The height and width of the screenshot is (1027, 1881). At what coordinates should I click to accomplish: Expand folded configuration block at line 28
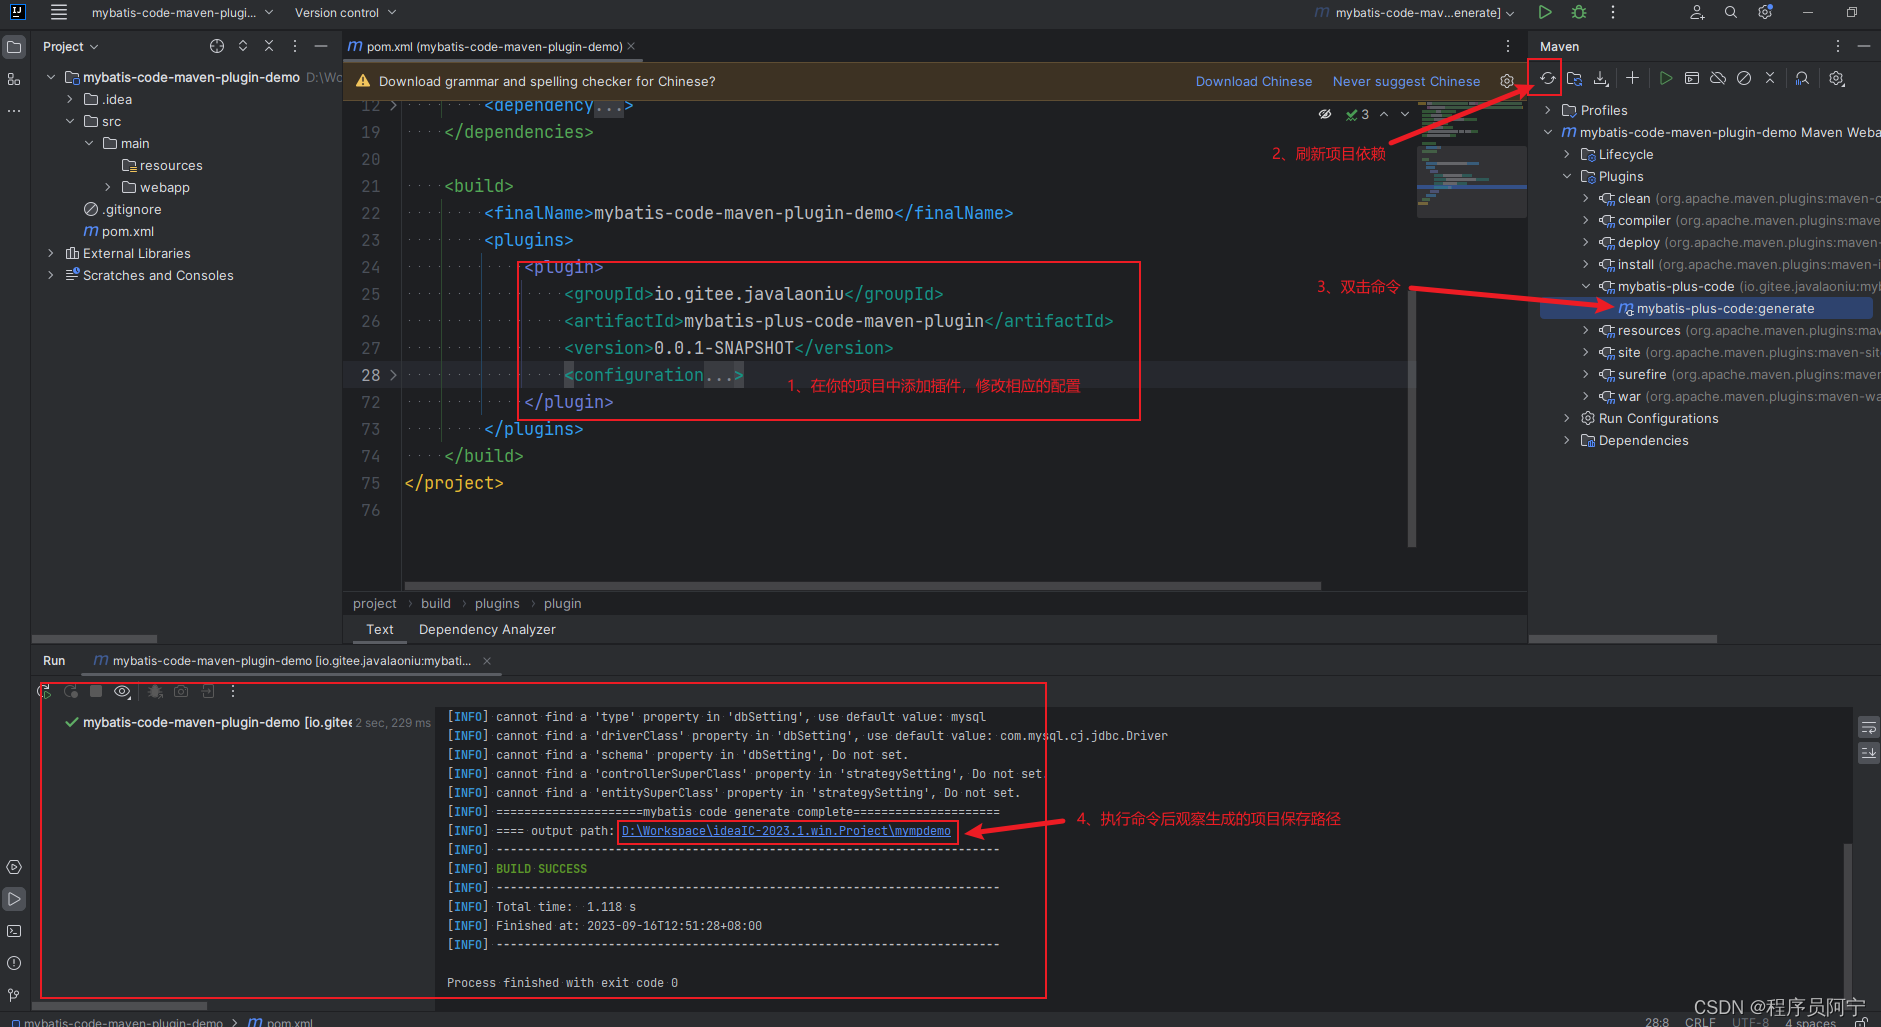click(393, 375)
